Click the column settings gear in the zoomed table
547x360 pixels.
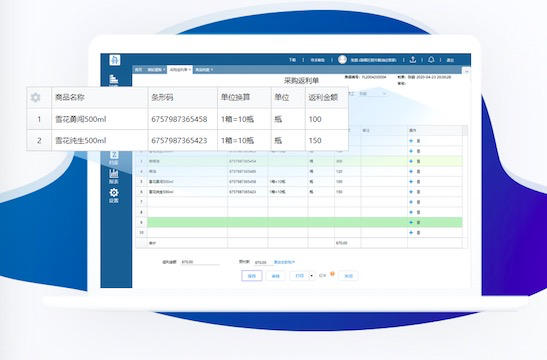pyautogui.click(x=35, y=97)
